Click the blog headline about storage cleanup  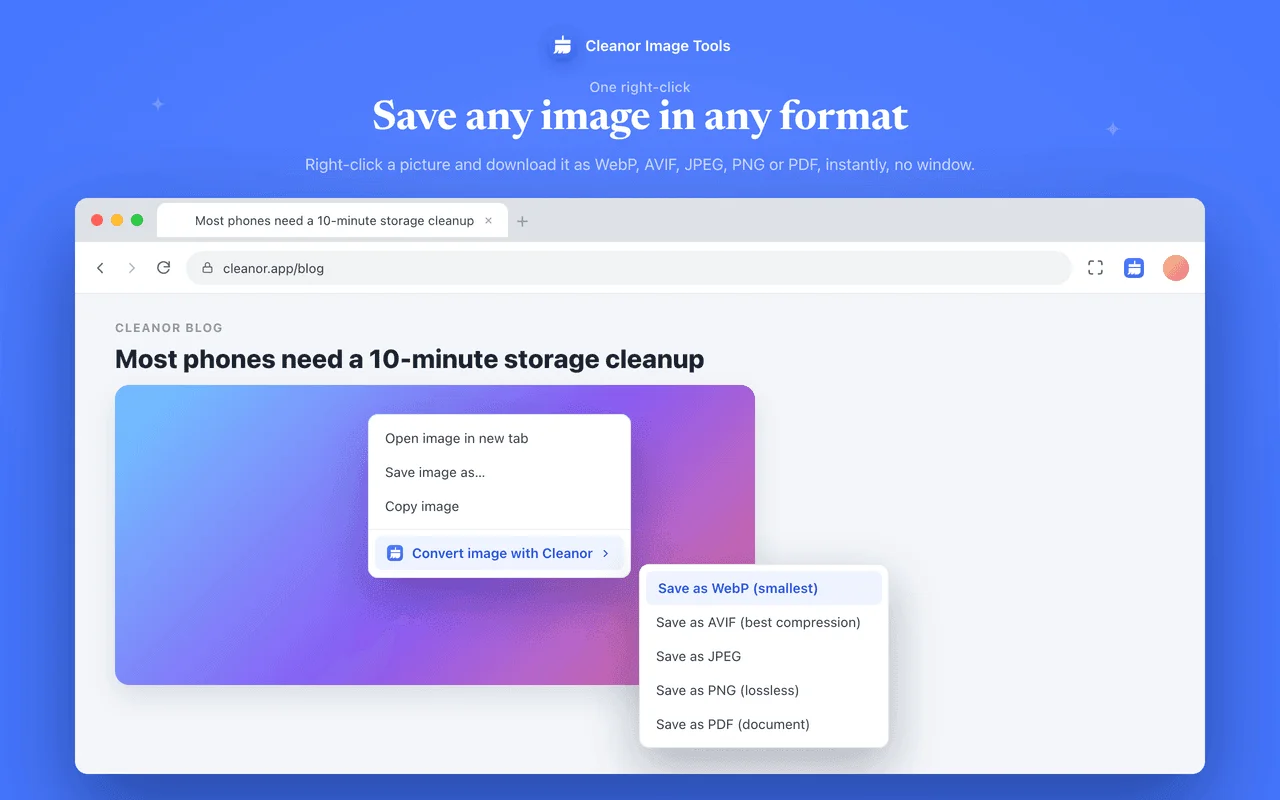point(409,359)
